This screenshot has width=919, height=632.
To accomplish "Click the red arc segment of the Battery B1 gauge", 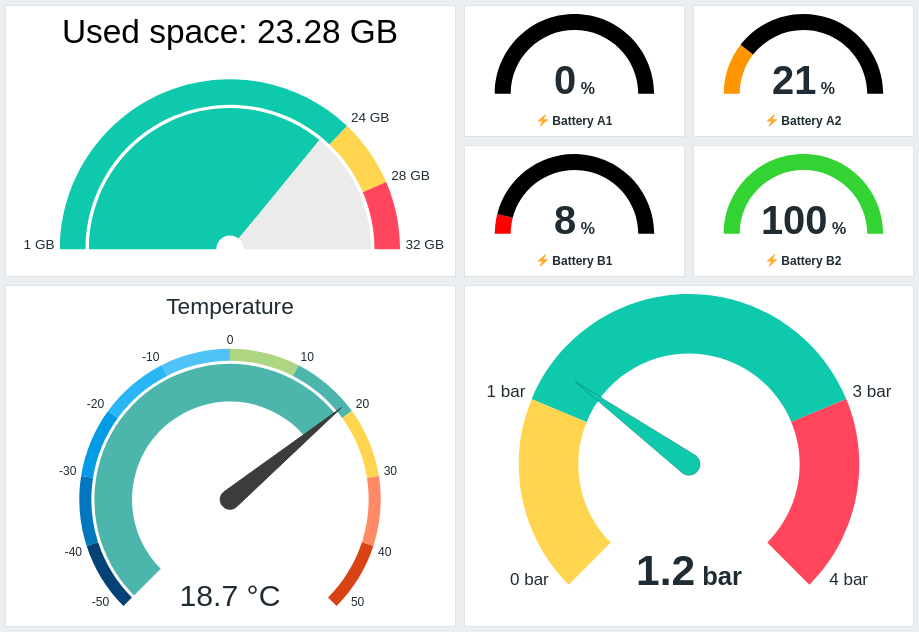I will [x=503, y=225].
